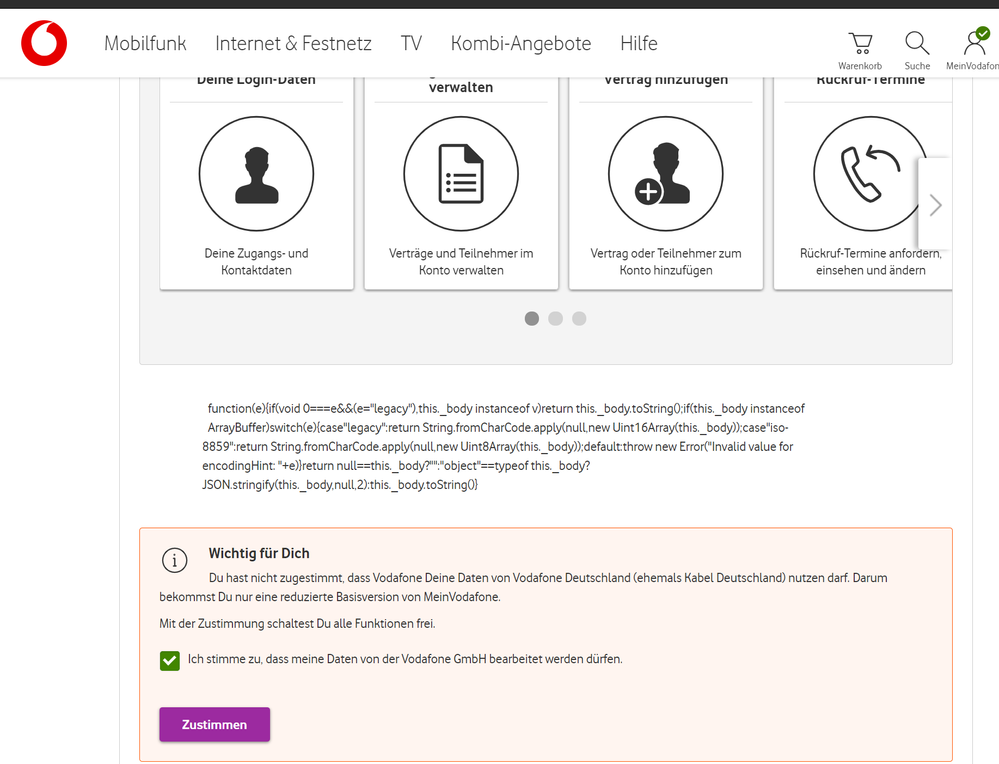Open the MeinVodafone account icon

[974, 44]
